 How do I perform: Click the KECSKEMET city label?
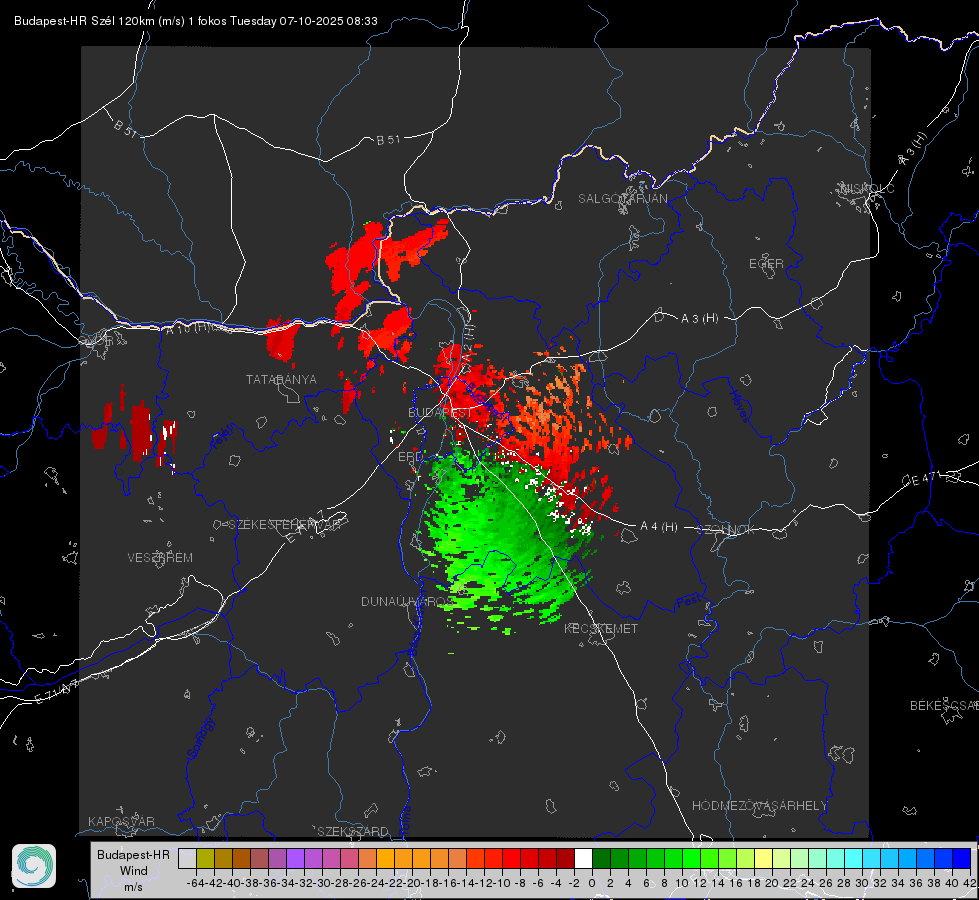click(x=601, y=629)
